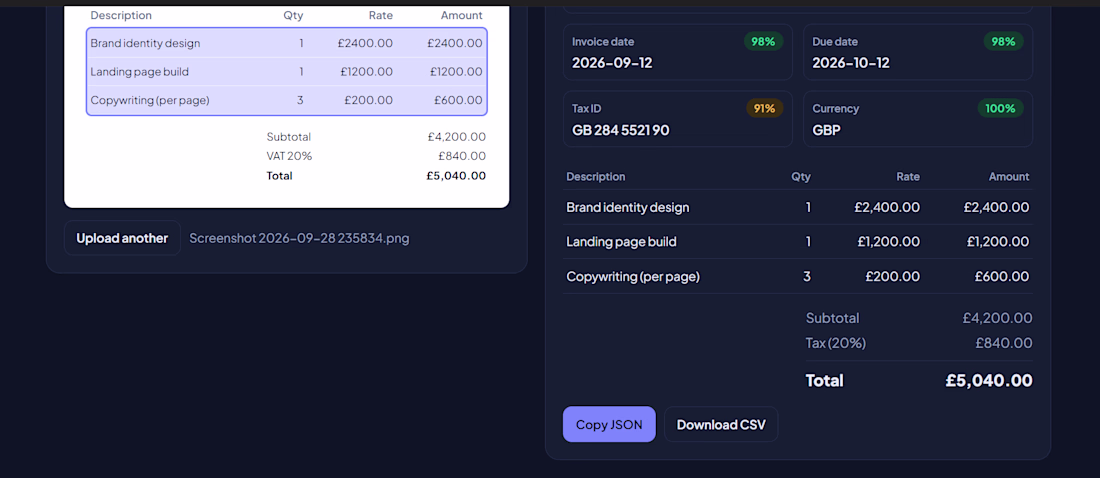Click Total £5,040.00 in invoice preview
The width and height of the screenshot is (1100, 478).
tap(455, 175)
